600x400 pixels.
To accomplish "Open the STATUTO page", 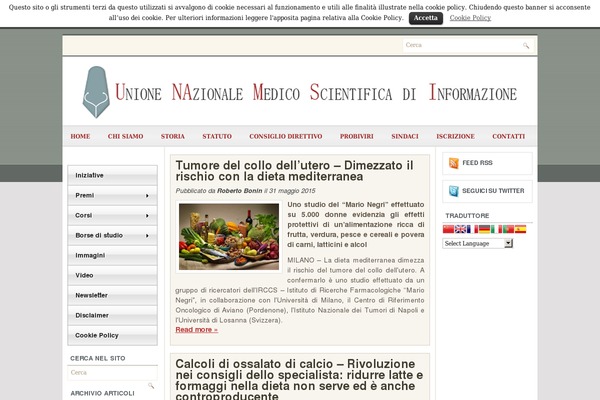I will click(217, 136).
